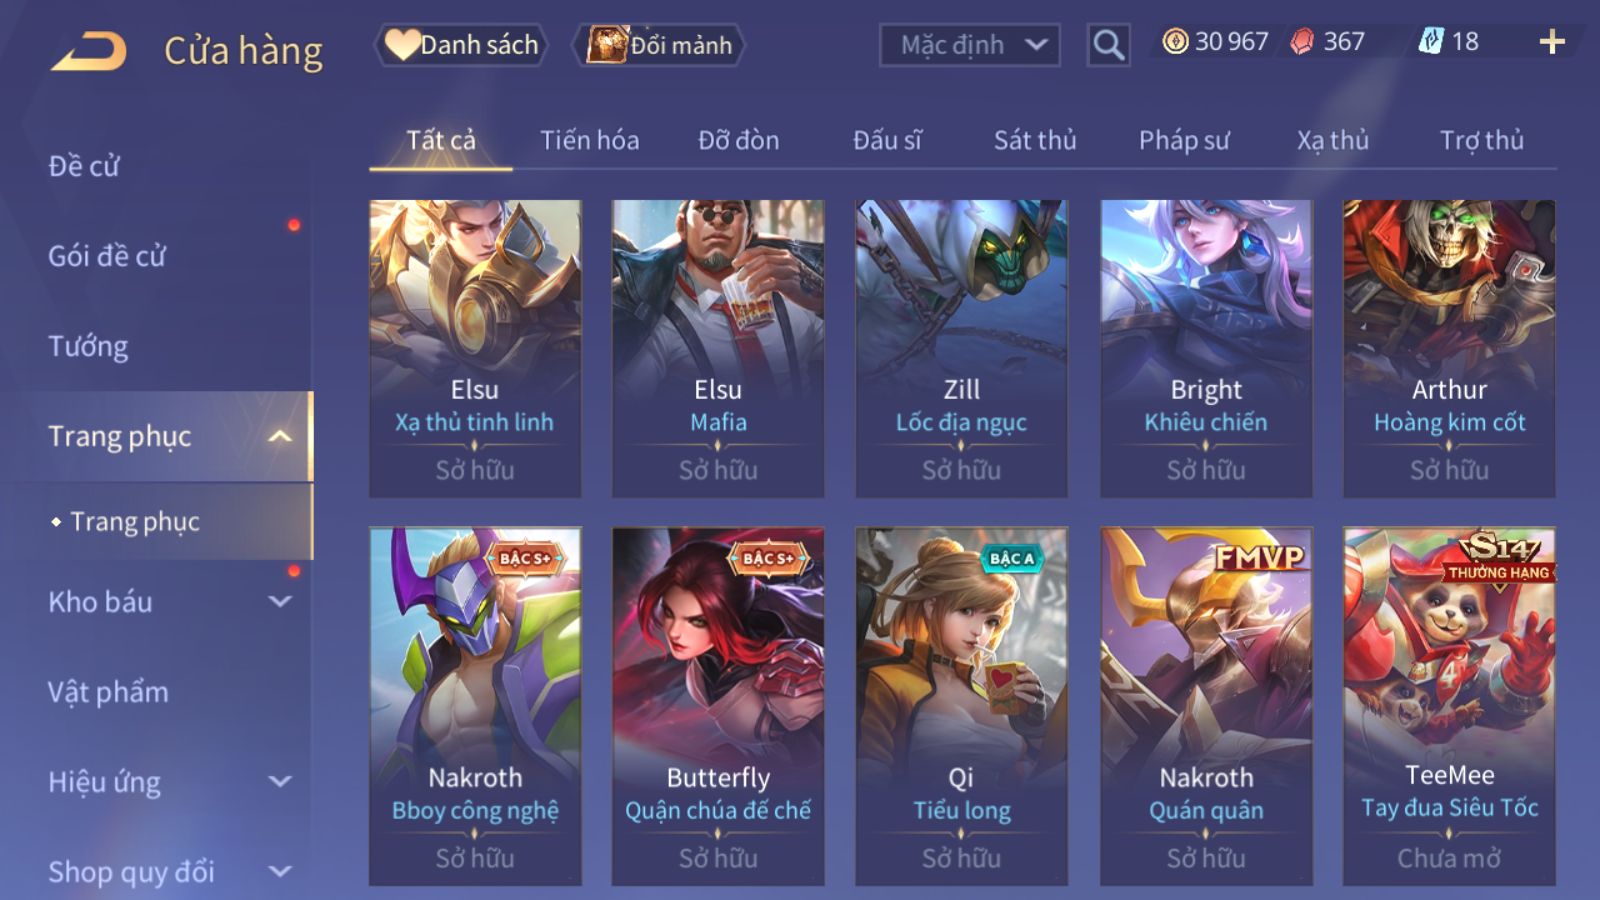1600x900 pixels.
Task: Go to Gói đề cử in sidebar
Action: (106, 256)
